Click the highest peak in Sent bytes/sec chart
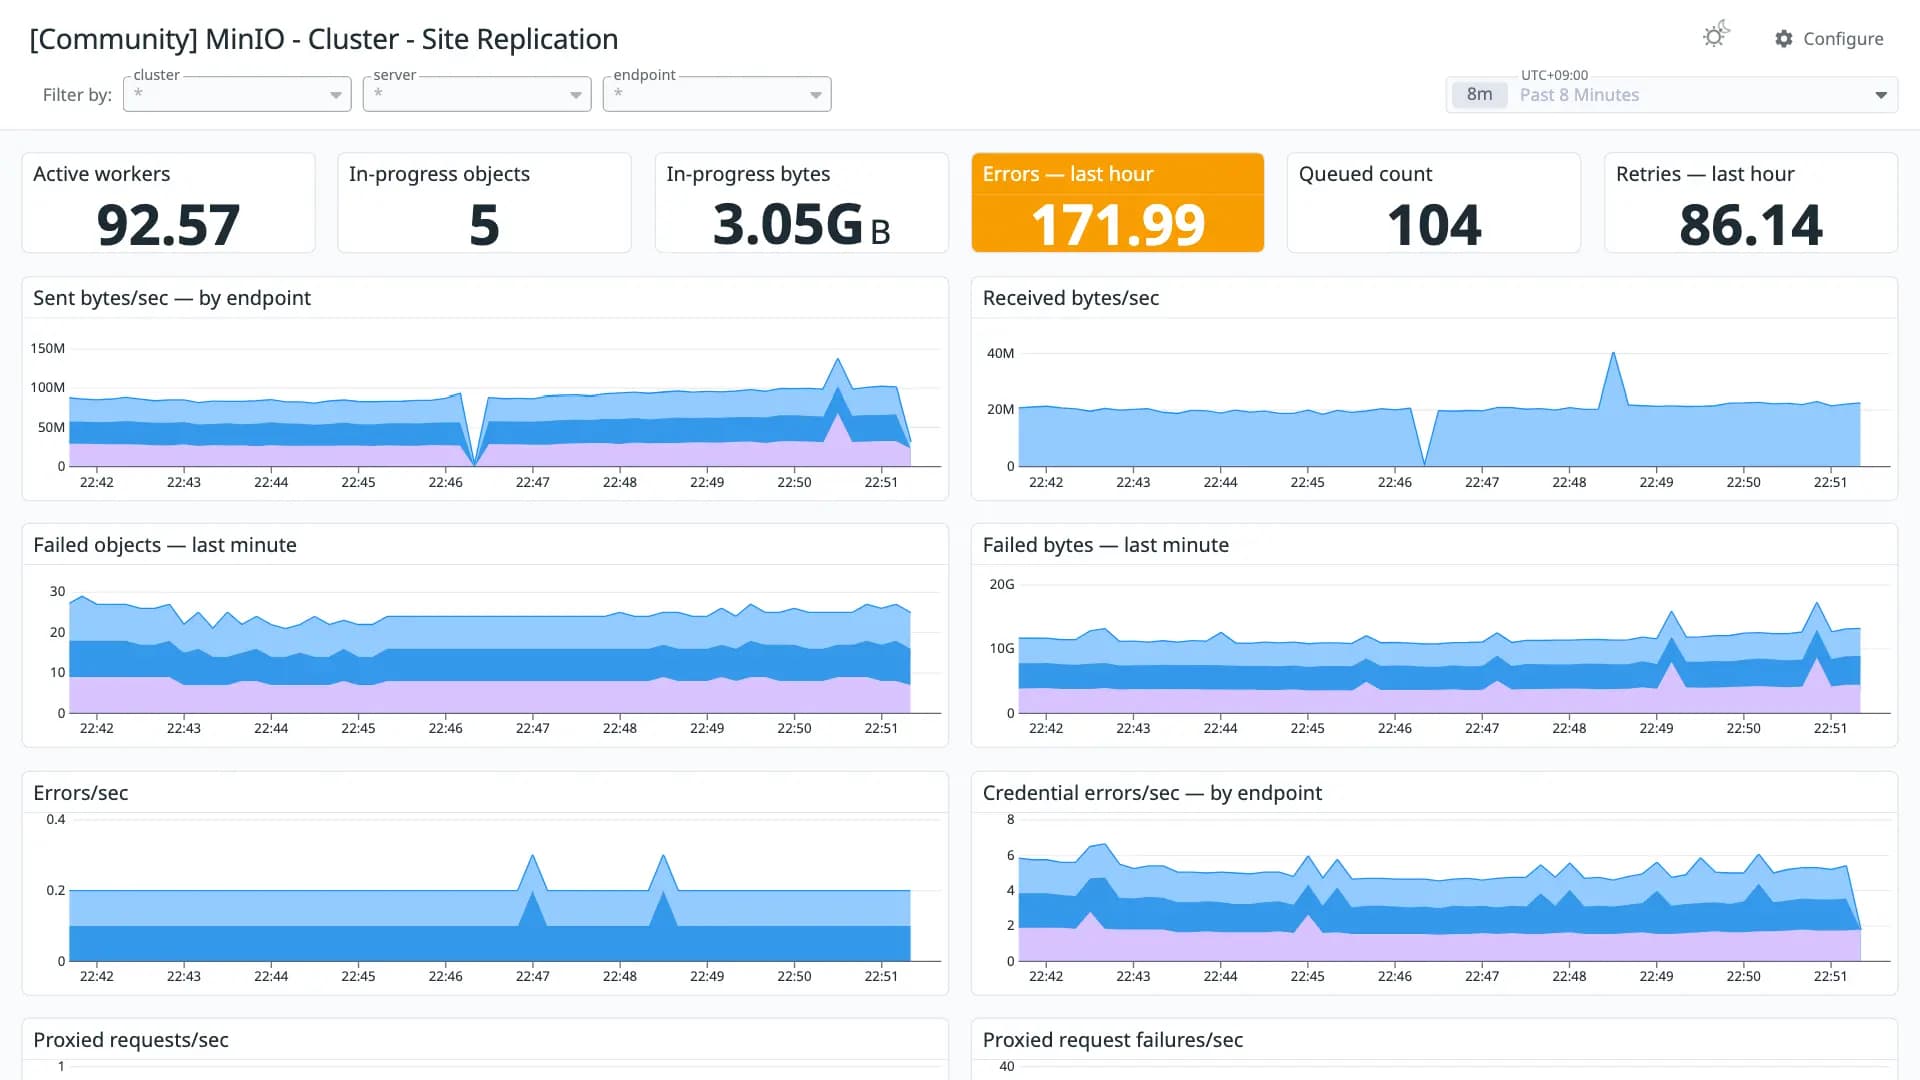The width and height of the screenshot is (1920, 1080). 837,359
